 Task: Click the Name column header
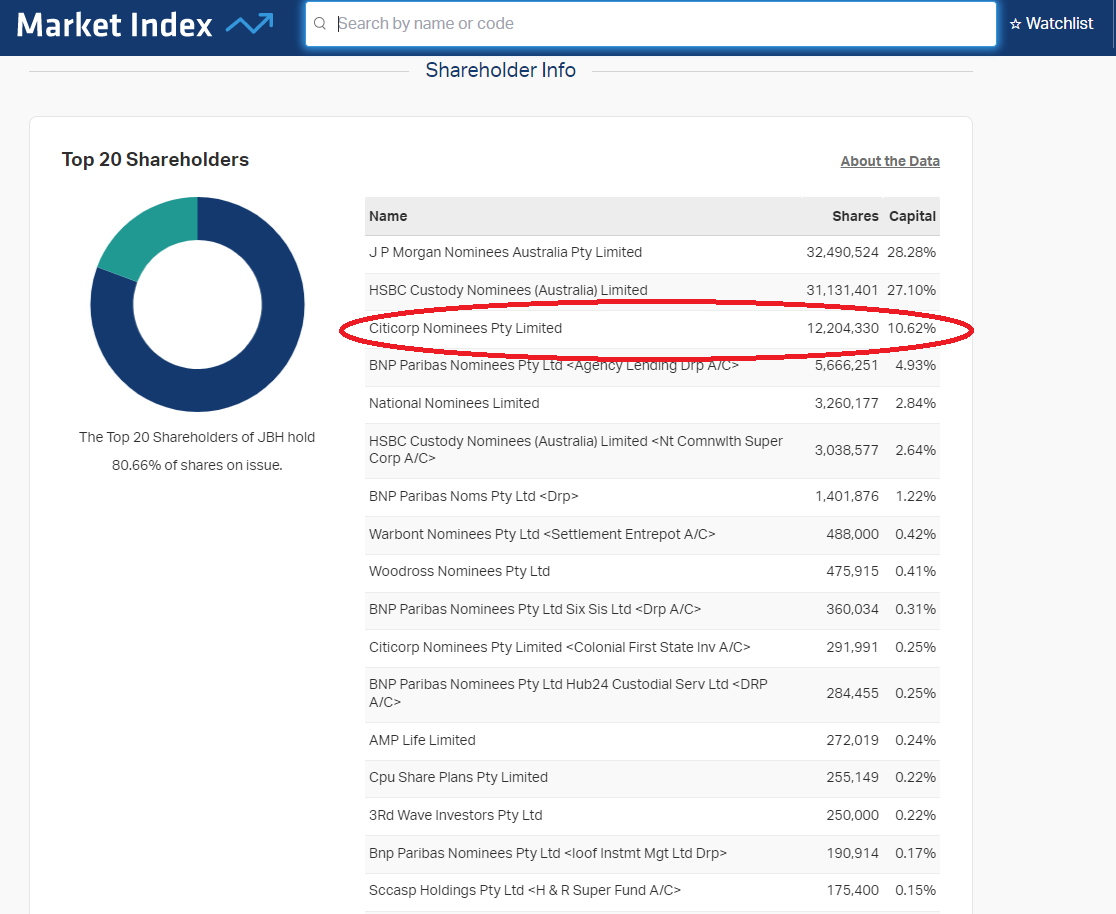pyautogui.click(x=388, y=216)
